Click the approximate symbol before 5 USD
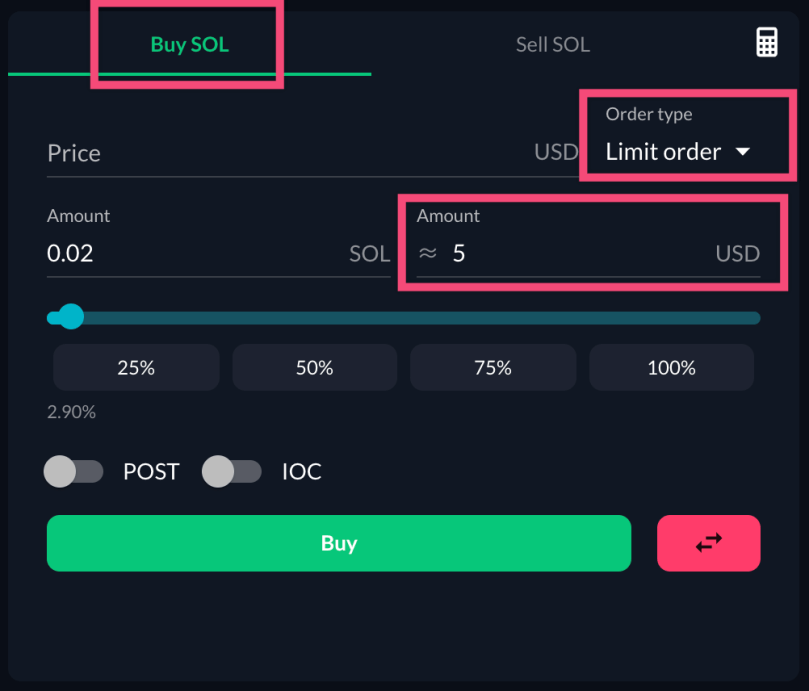The image size is (809, 691). (427, 253)
